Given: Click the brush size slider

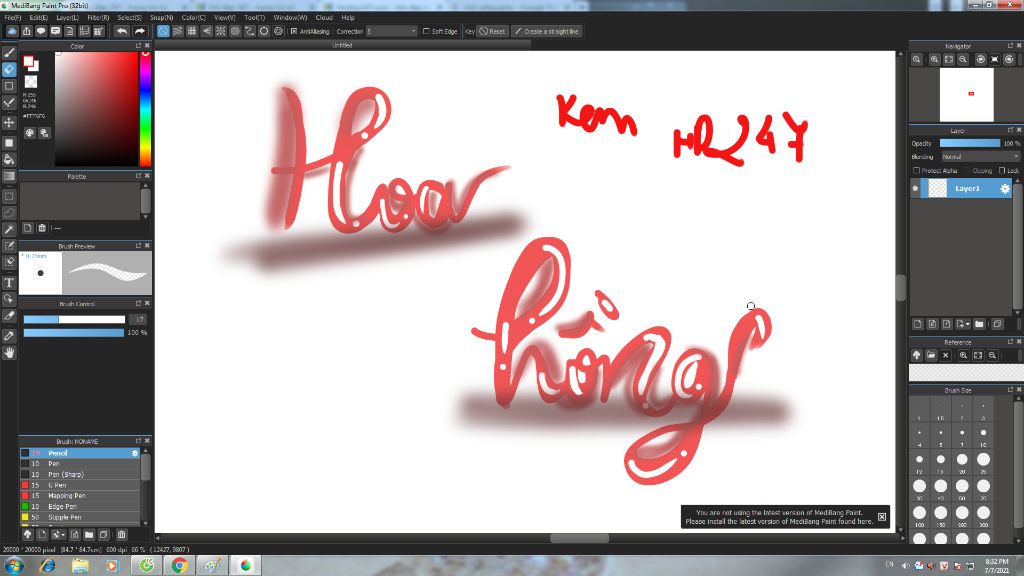Looking at the screenshot, I should coord(74,319).
